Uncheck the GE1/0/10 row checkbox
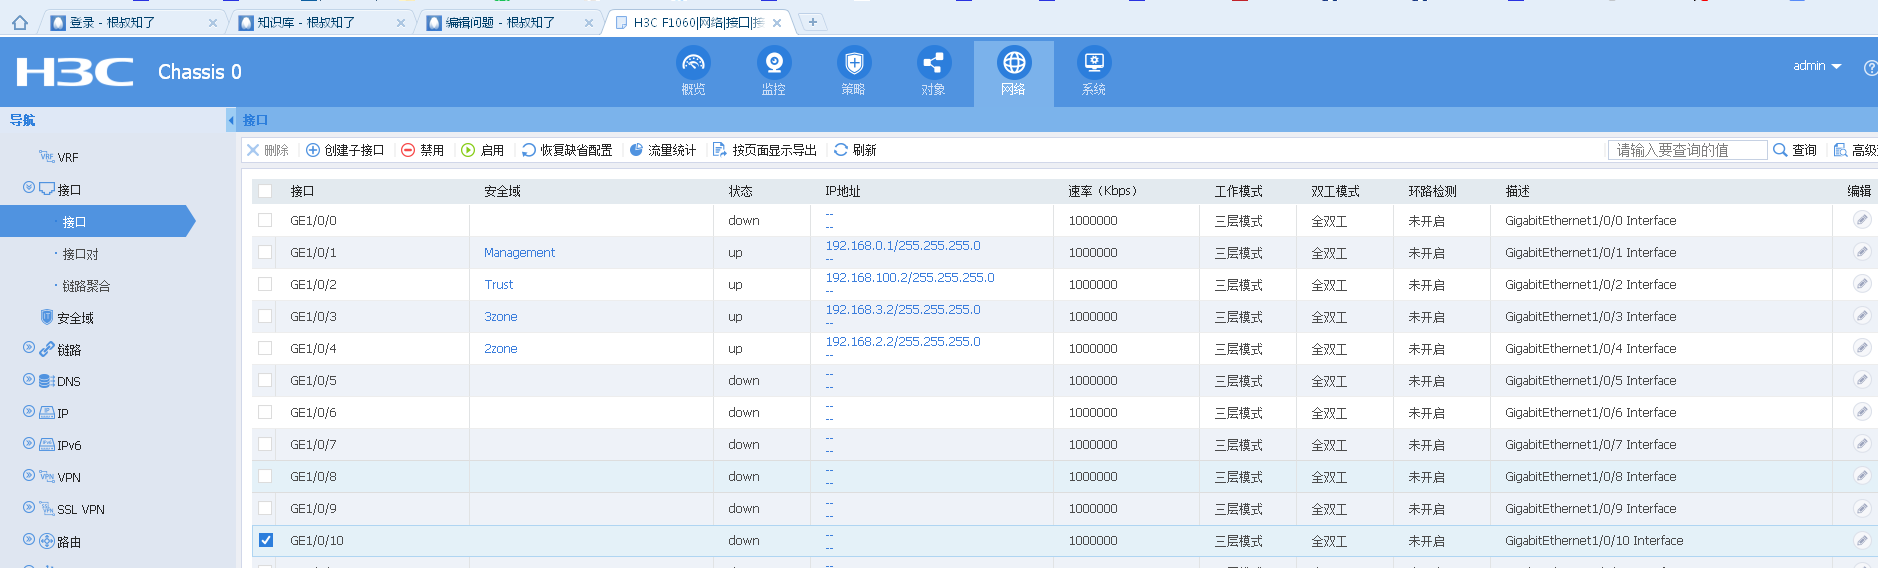Screen dimensions: 1878x568 (x=266, y=540)
